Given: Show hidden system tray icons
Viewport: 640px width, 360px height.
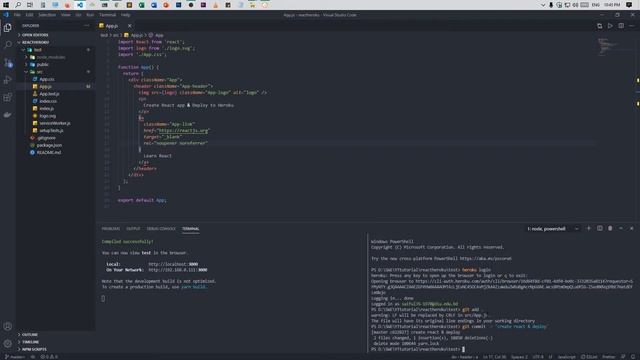Looking at the screenshot, I should 543,5.
